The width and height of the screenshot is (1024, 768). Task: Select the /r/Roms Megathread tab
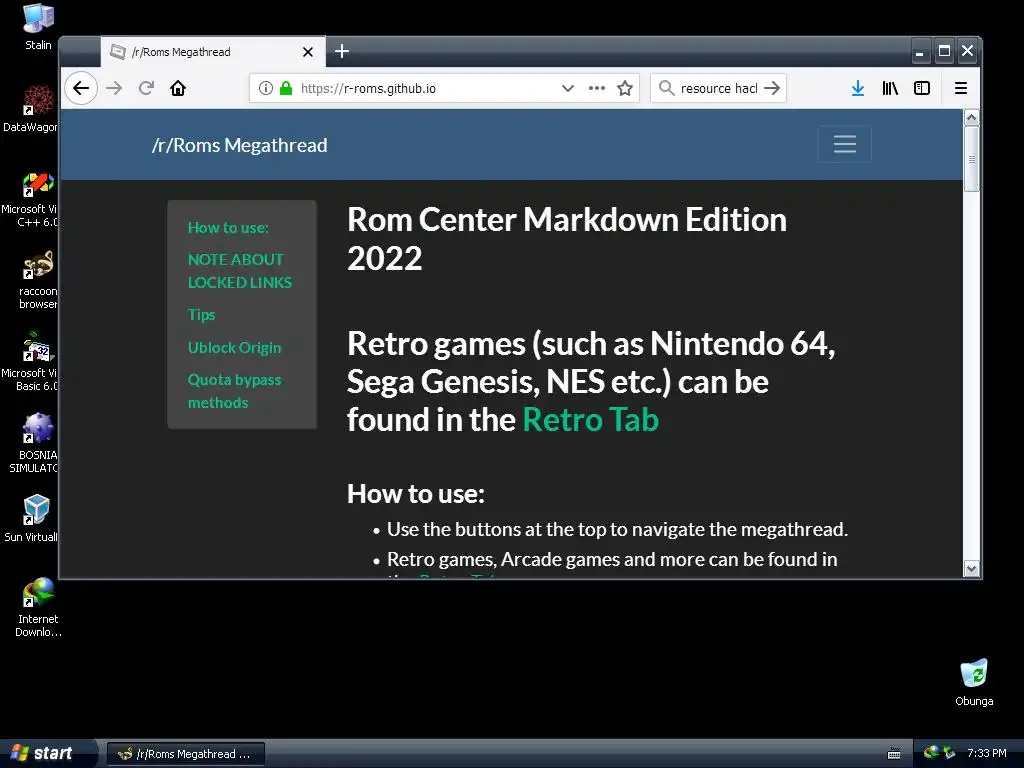point(213,52)
